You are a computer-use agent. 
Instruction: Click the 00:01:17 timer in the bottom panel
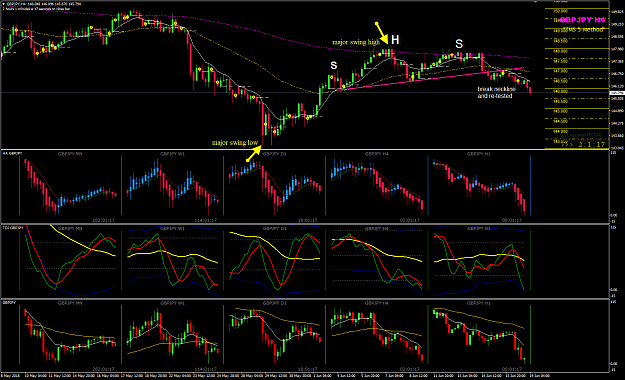pos(512,369)
